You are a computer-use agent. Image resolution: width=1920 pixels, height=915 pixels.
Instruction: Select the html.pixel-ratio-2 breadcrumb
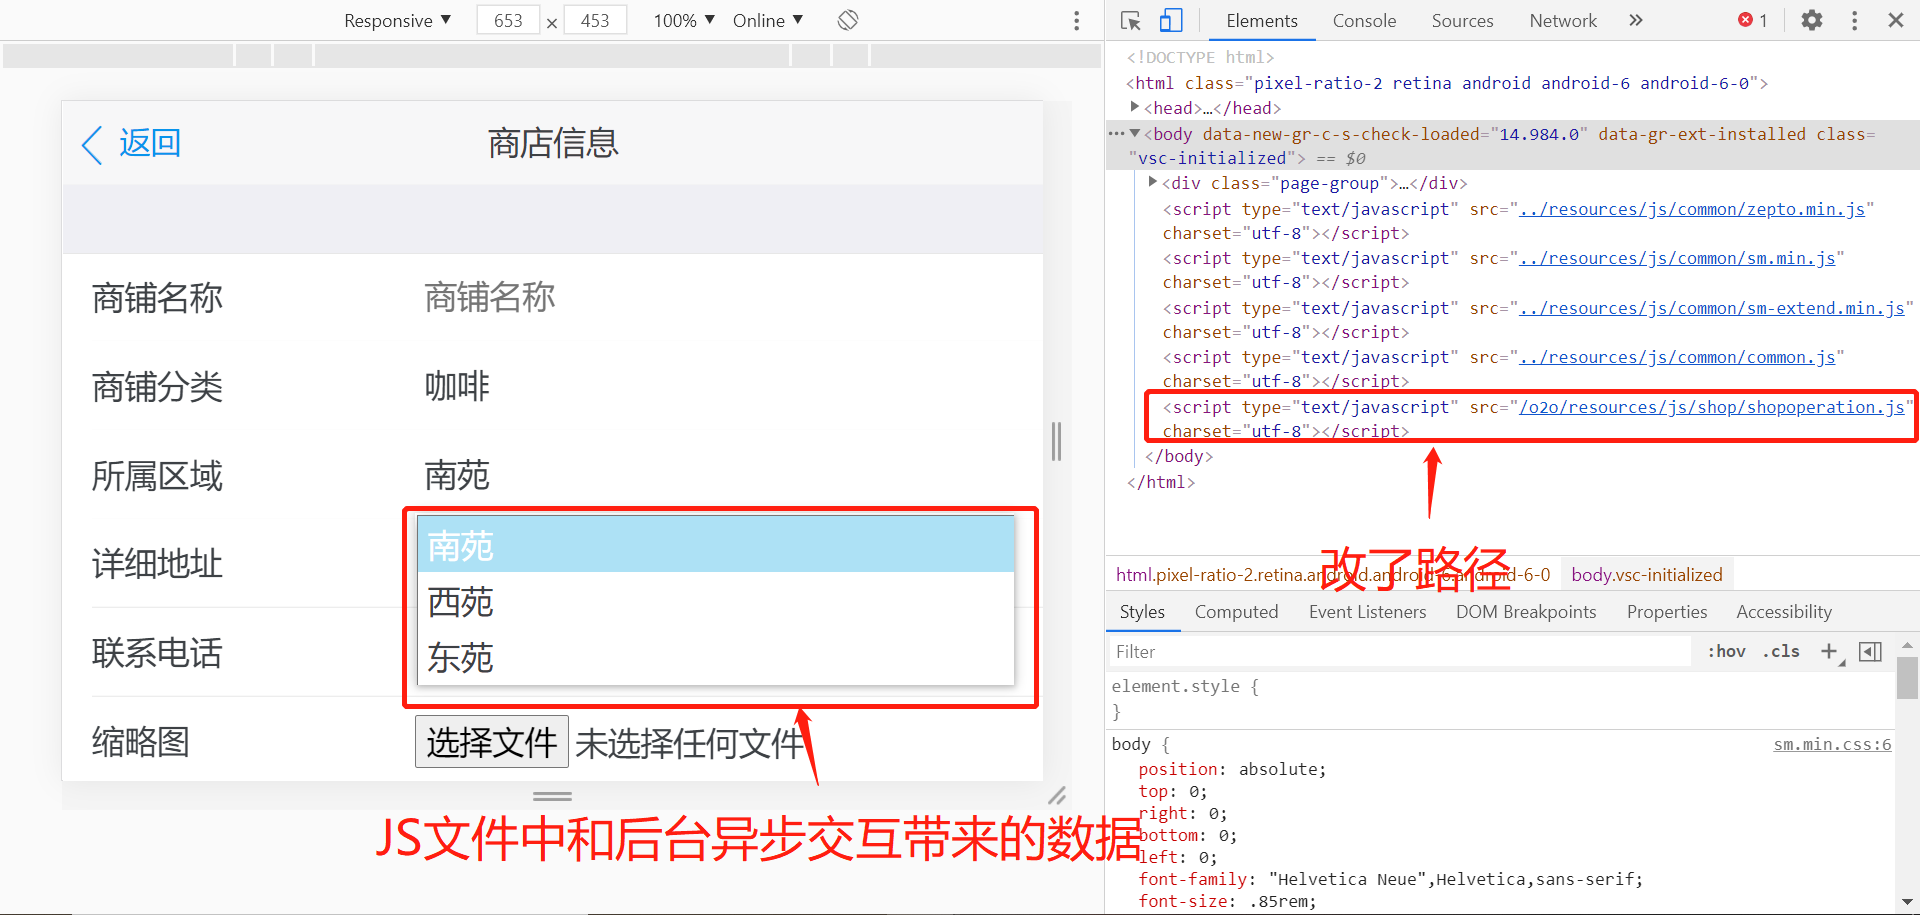click(x=1333, y=575)
